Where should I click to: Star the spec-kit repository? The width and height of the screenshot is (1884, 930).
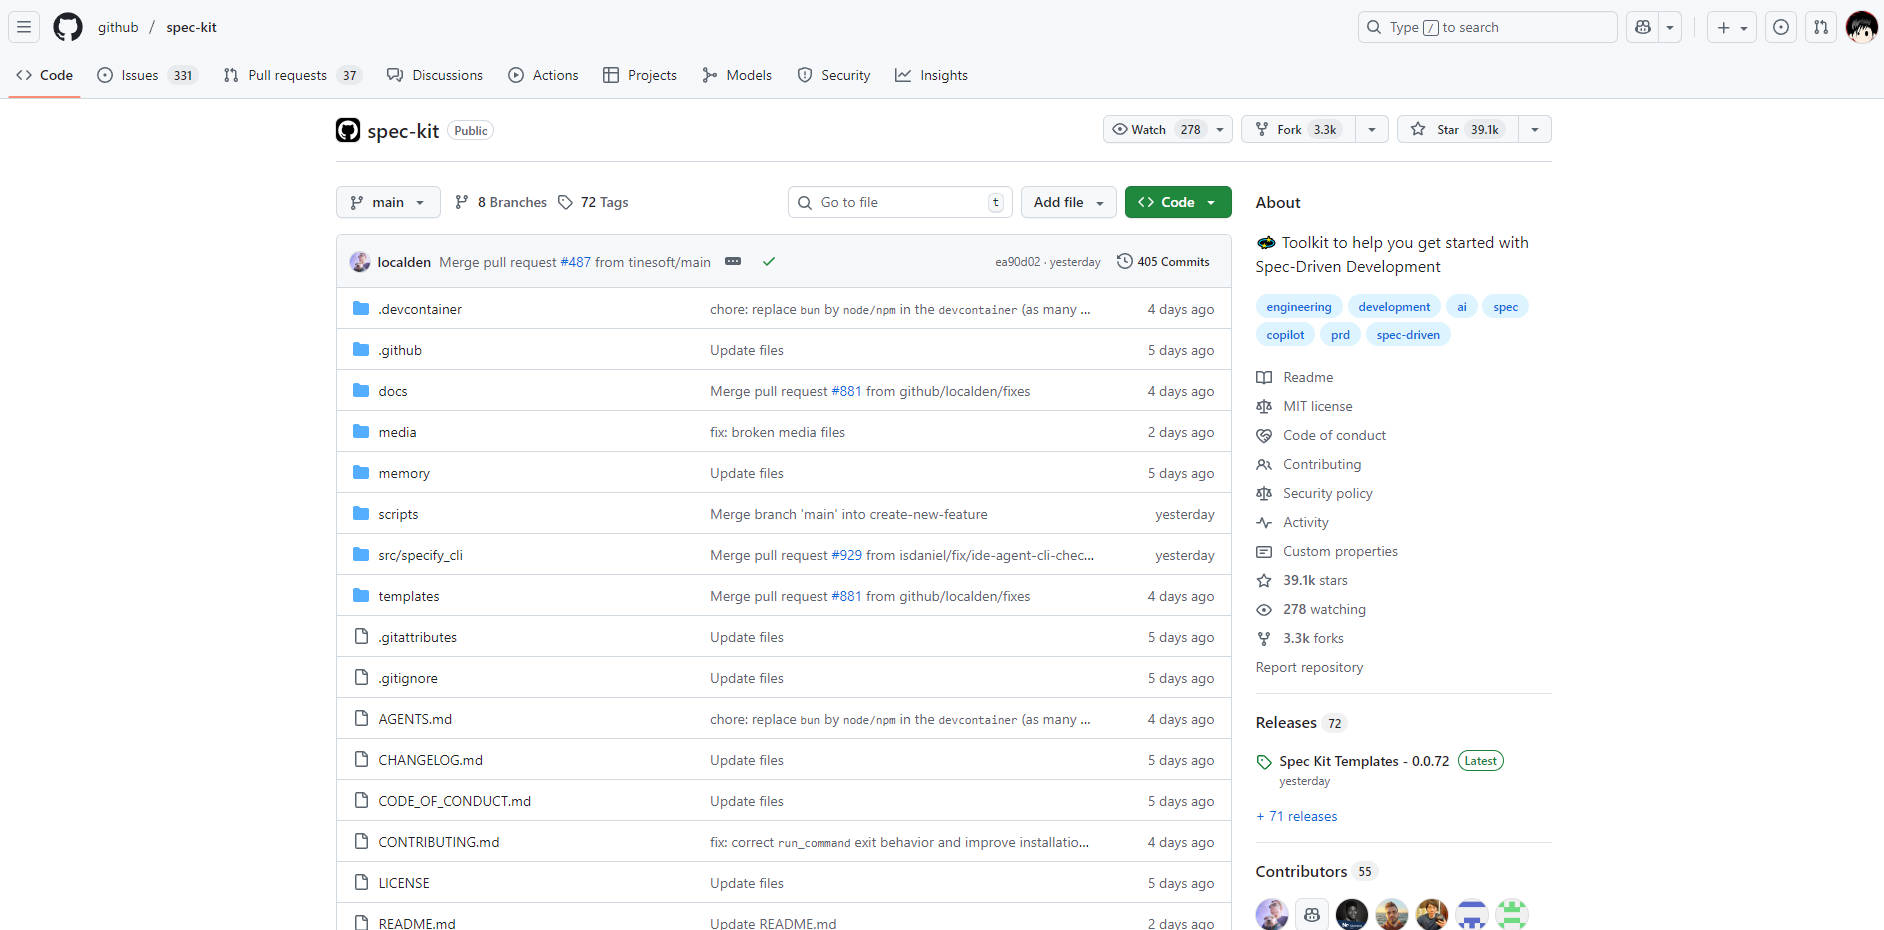(1457, 130)
